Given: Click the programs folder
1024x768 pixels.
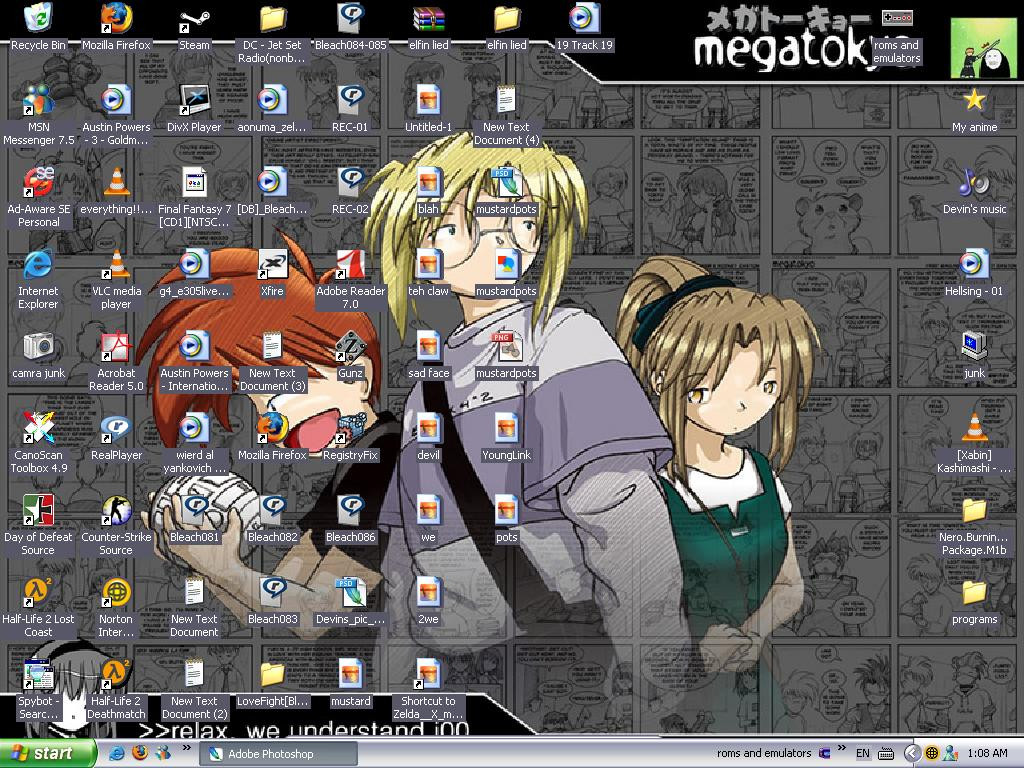Looking at the screenshot, I should tap(974, 592).
